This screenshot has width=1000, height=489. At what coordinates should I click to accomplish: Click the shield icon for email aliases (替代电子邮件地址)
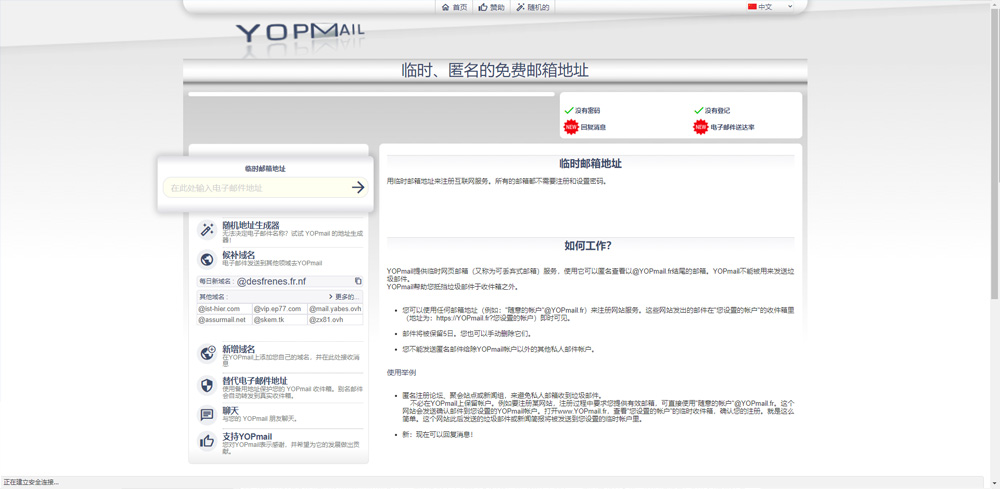pyautogui.click(x=207, y=385)
